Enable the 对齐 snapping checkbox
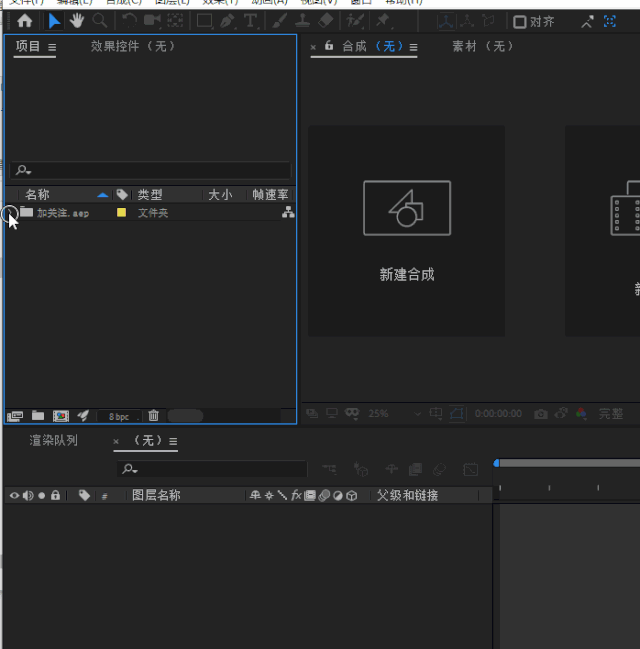The image size is (640, 649). pos(520,22)
